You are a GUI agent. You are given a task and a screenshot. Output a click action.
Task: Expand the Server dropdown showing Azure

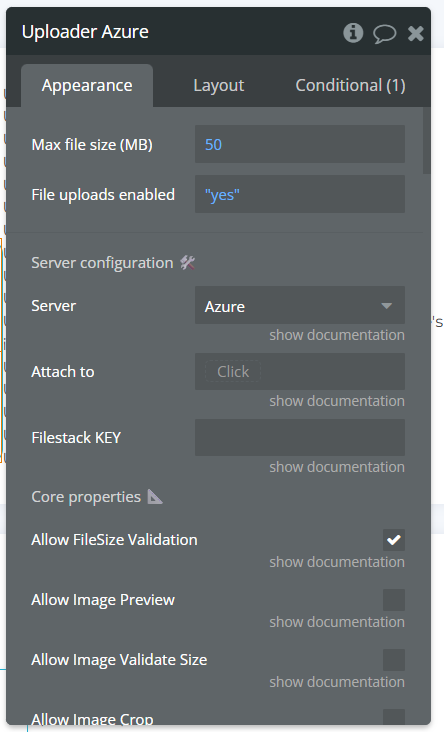[x=300, y=305]
